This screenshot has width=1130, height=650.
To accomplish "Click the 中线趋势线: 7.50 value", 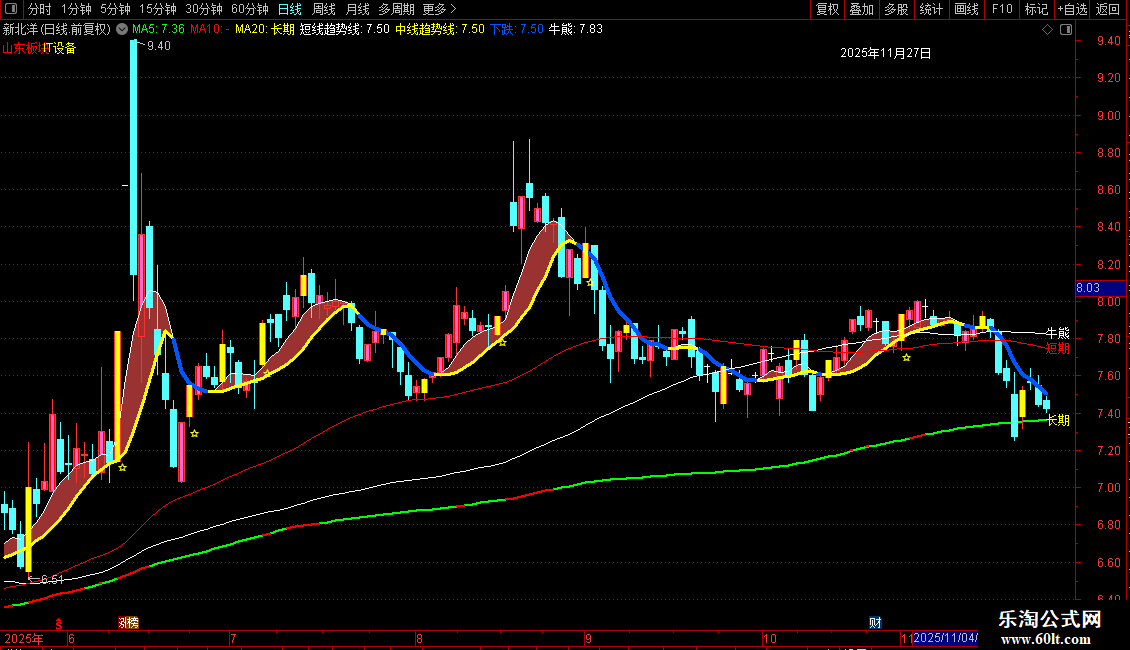I will [440, 29].
